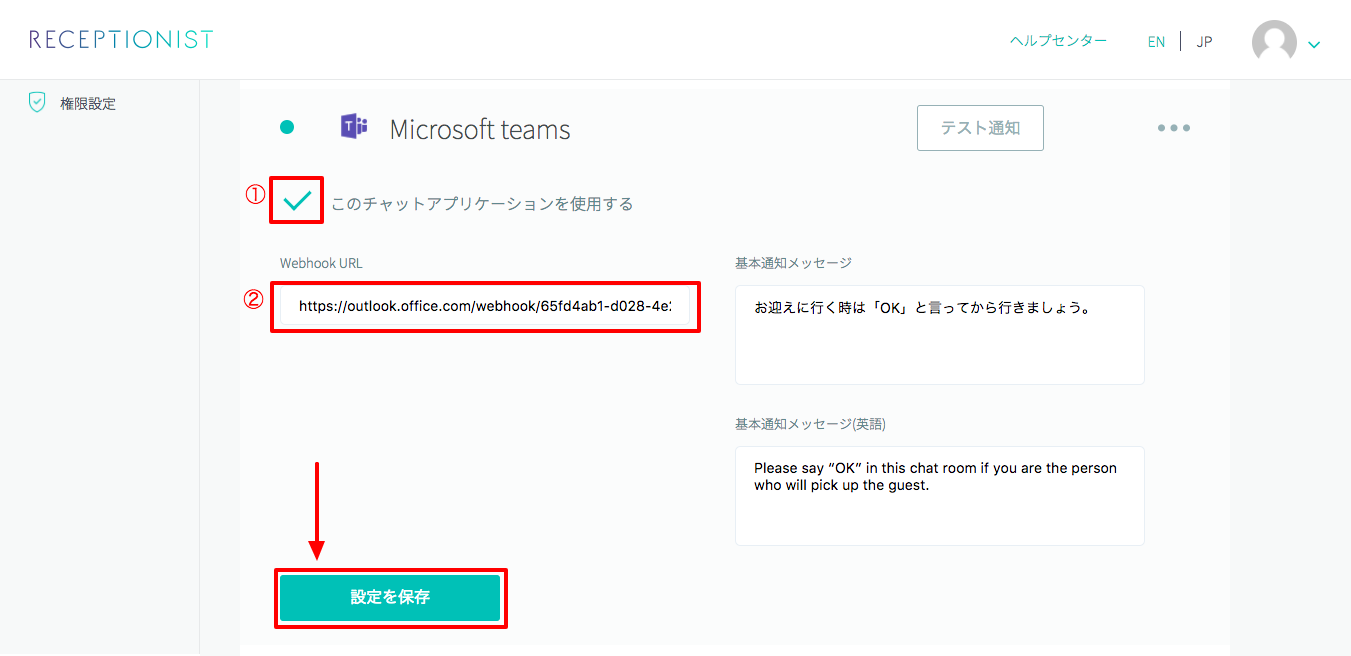Image resolution: width=1351 pixels, height=656 pixels.
Task: Click the user avatar icon
Action: point(1274,42)
